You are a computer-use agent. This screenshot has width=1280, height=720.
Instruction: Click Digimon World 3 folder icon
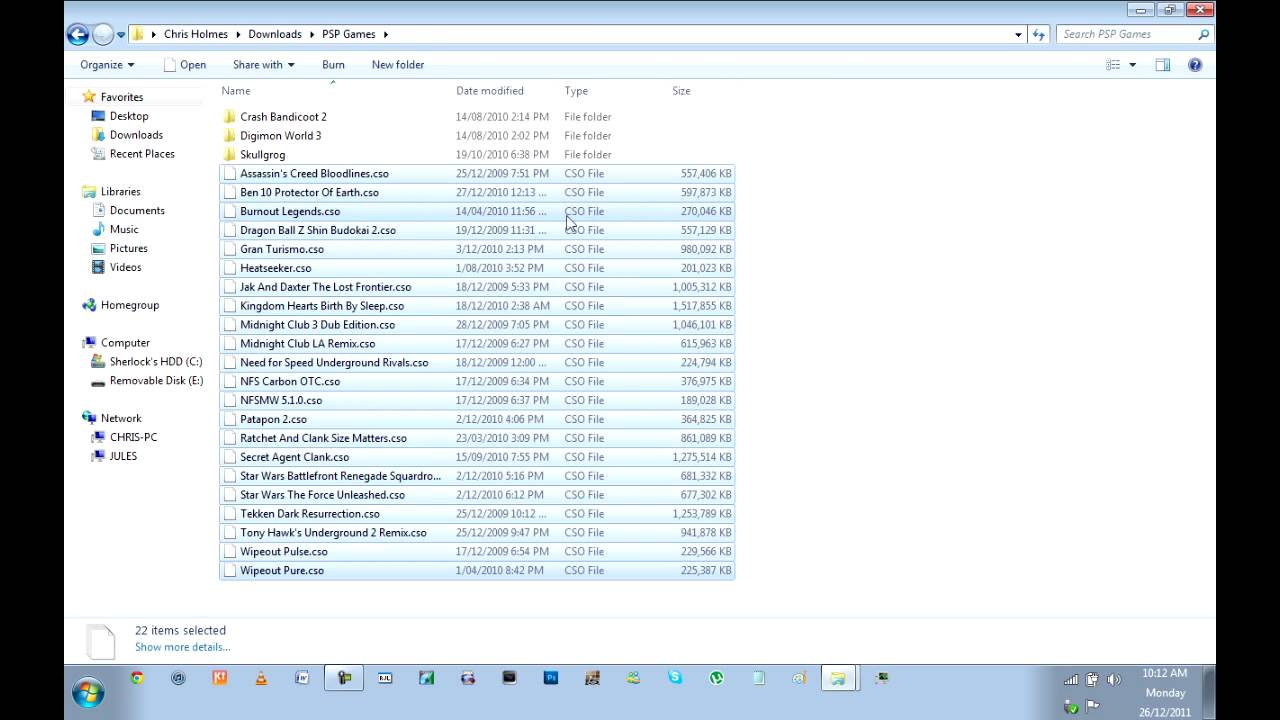click(x=229, y=136)
